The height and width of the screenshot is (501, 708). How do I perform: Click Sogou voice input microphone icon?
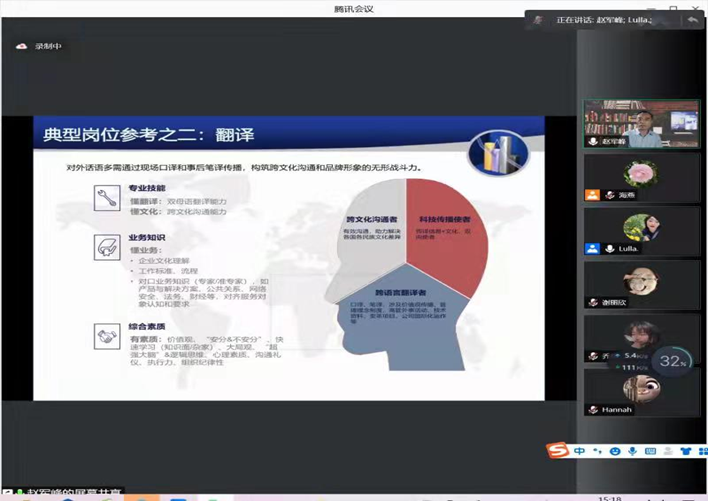631,452
